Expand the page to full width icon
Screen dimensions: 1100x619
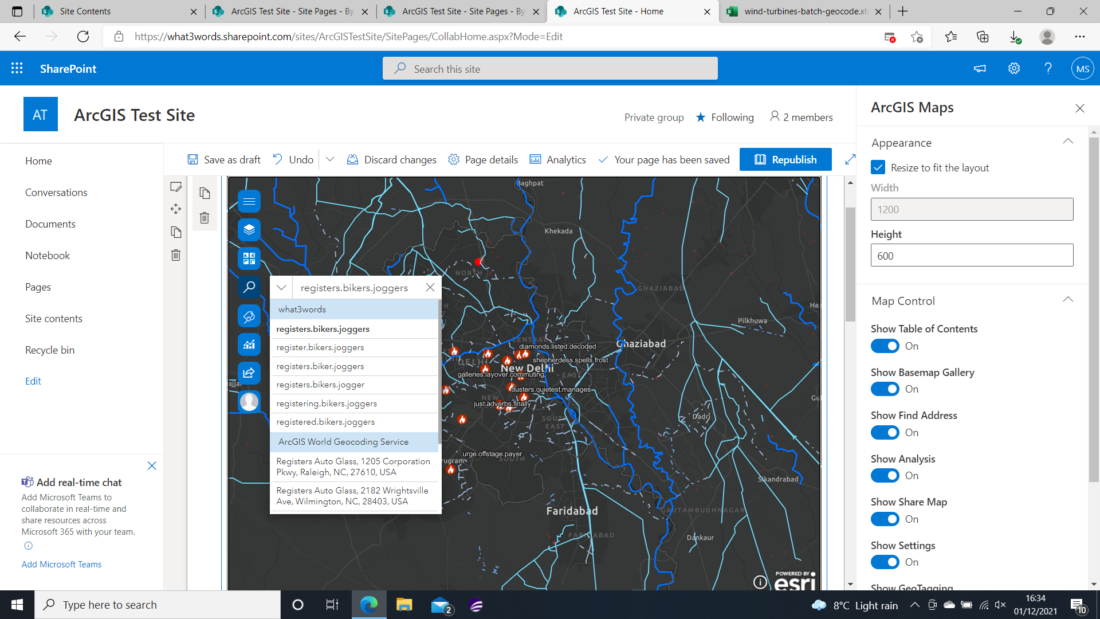click(x=850, y=159)
